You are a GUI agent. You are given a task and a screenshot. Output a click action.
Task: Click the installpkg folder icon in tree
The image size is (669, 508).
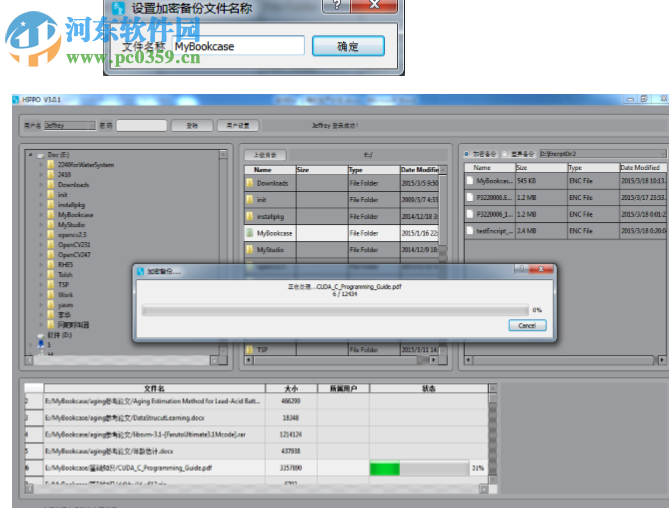pyautogui.click(x=51, y=205)
